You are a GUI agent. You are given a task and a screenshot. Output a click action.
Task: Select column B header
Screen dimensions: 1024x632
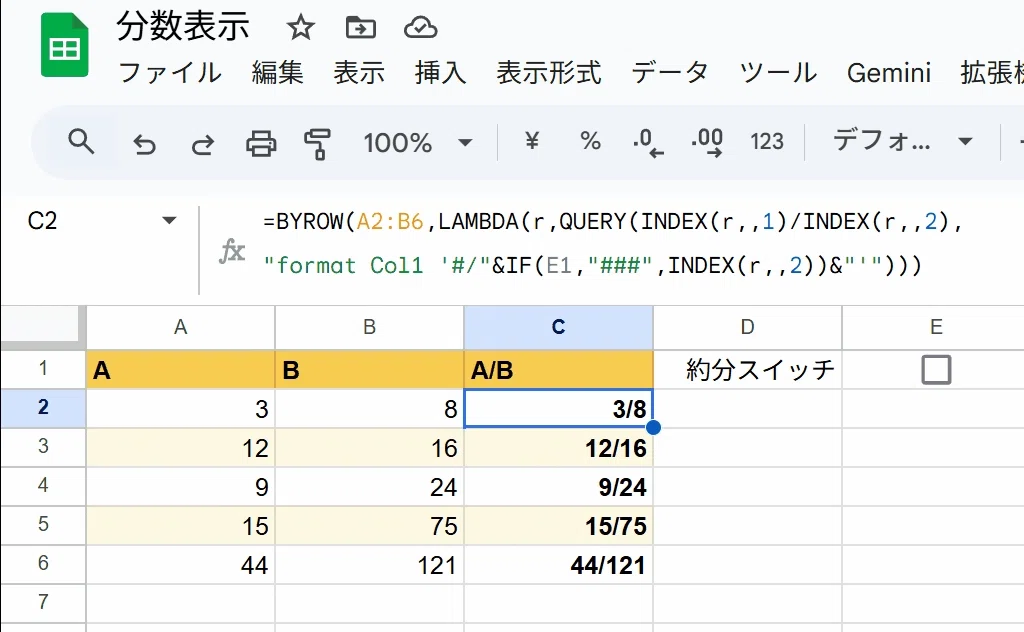click(x=369, y=327)
